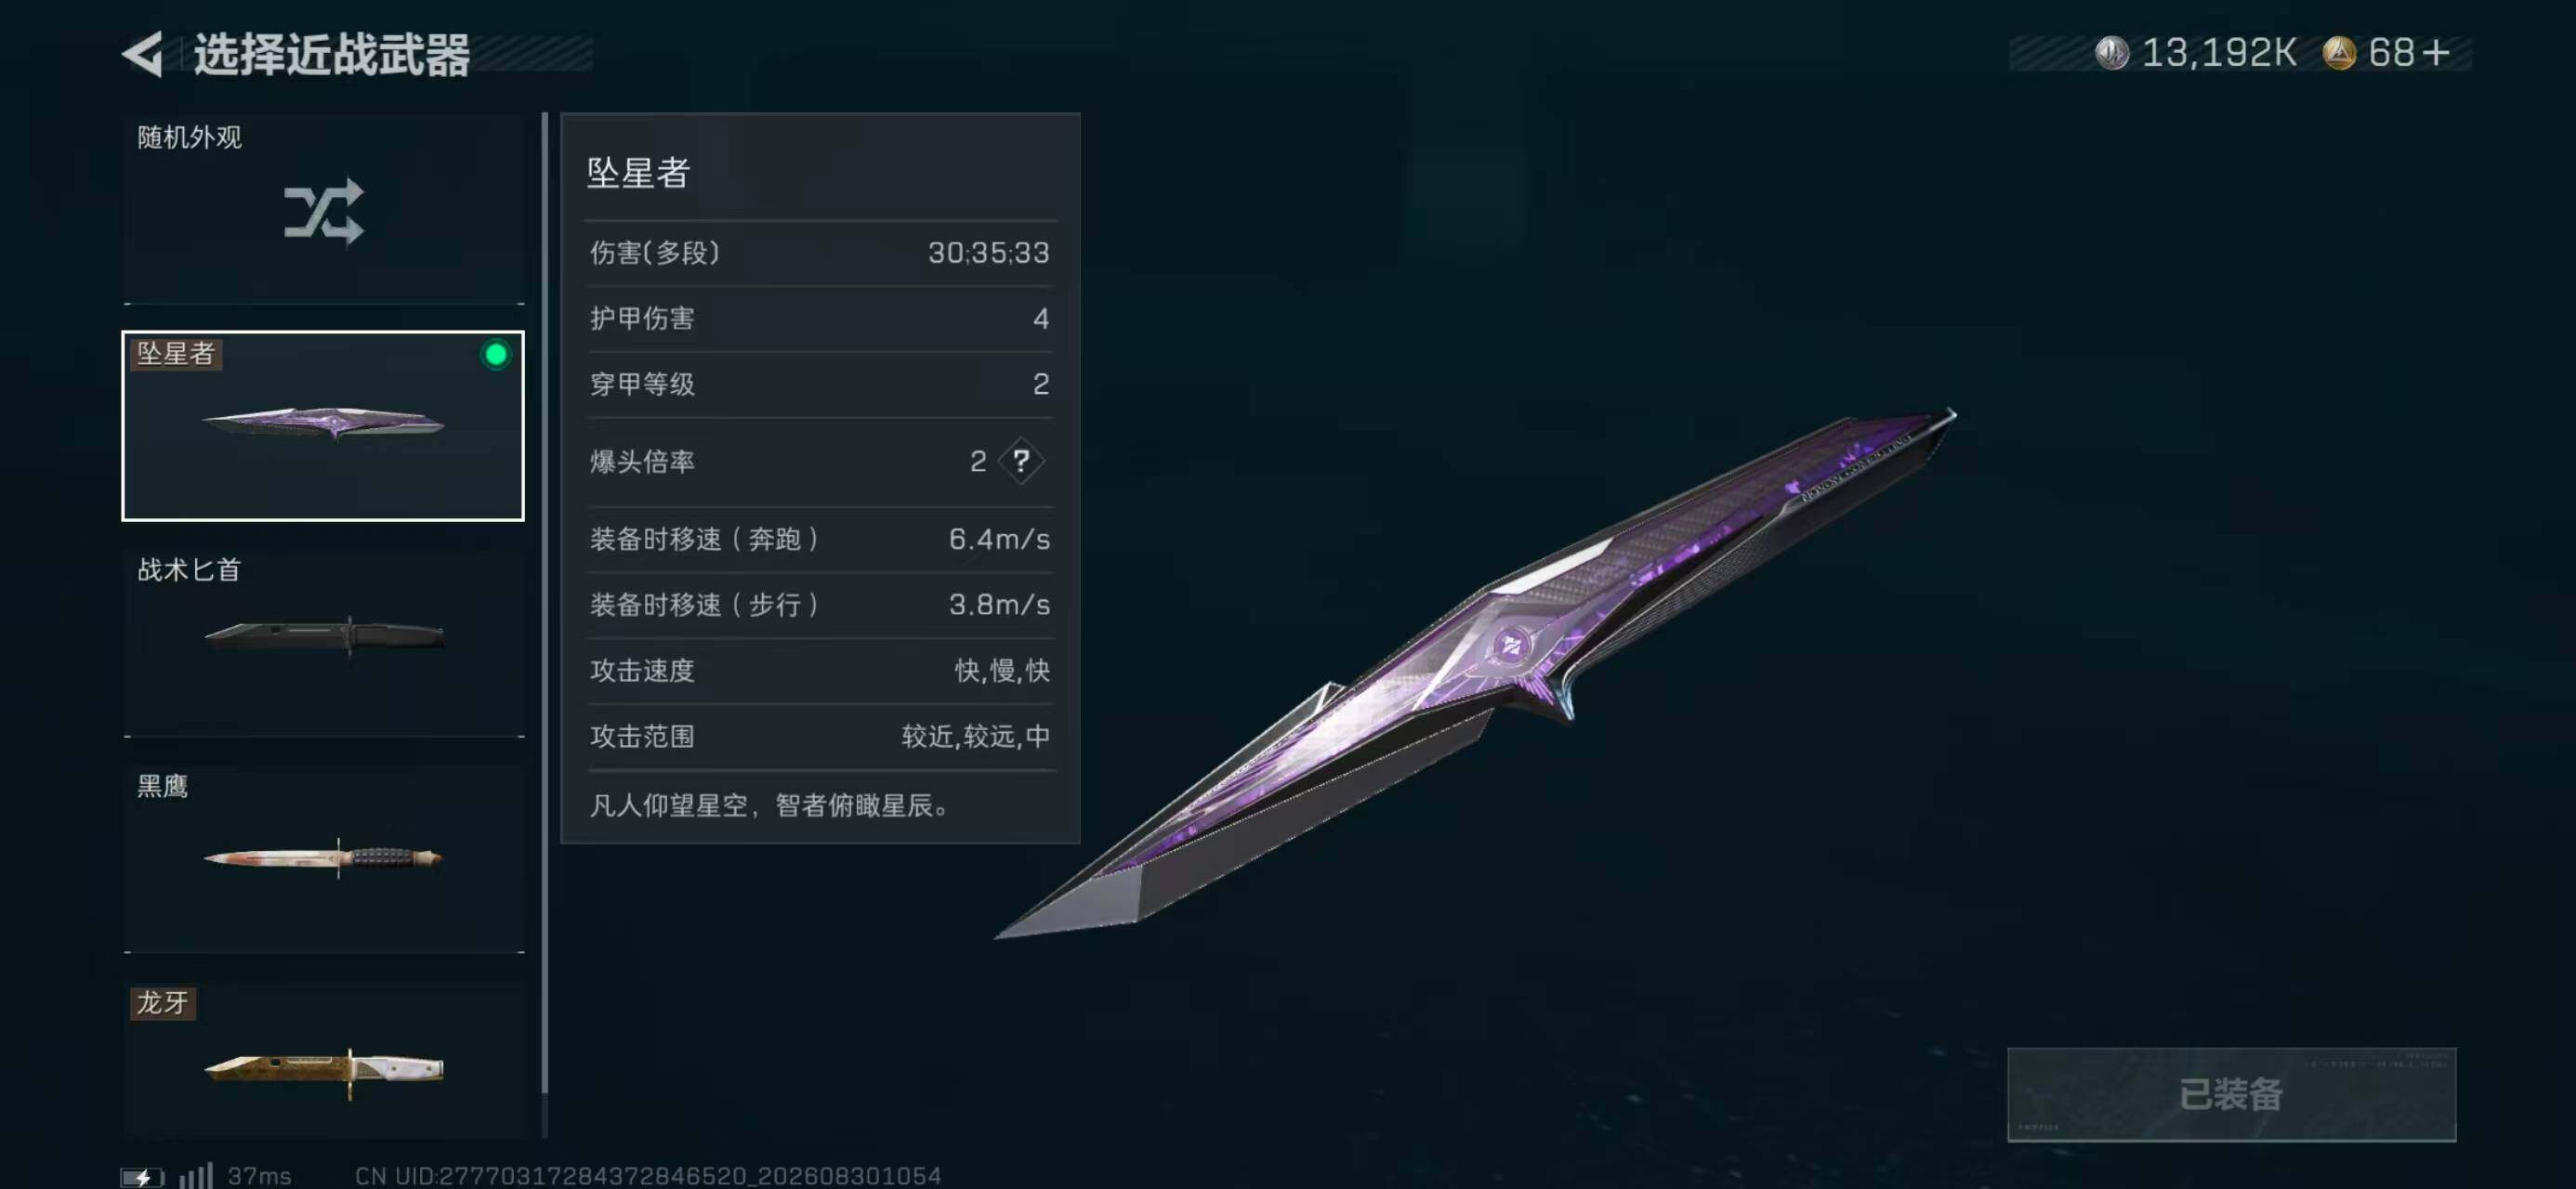Tap the silver currency coin icon
This screenshot has width=2576, height=1189.
(x=2112, y=53)
